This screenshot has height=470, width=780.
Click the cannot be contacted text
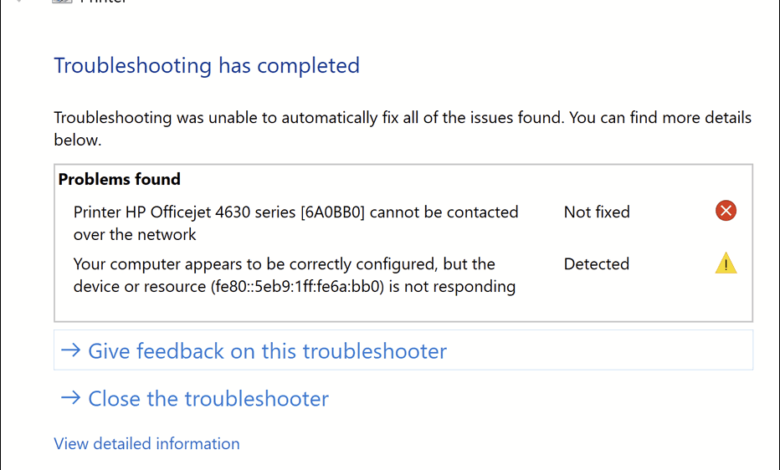pos(457,212)
